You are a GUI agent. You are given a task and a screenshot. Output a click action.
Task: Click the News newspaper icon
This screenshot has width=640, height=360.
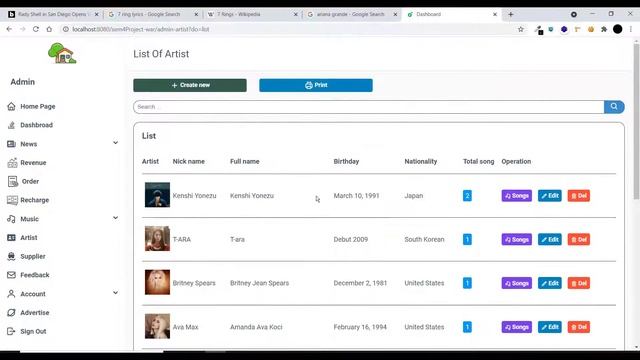[11, 144]
